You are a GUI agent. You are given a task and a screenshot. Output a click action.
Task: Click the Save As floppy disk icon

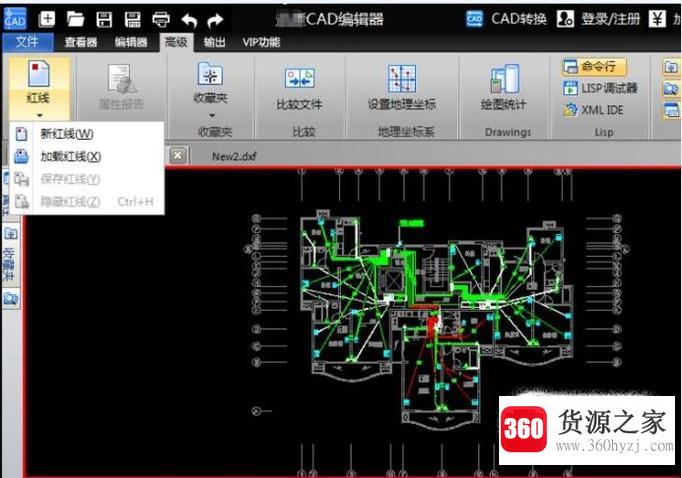click(132, 20)
